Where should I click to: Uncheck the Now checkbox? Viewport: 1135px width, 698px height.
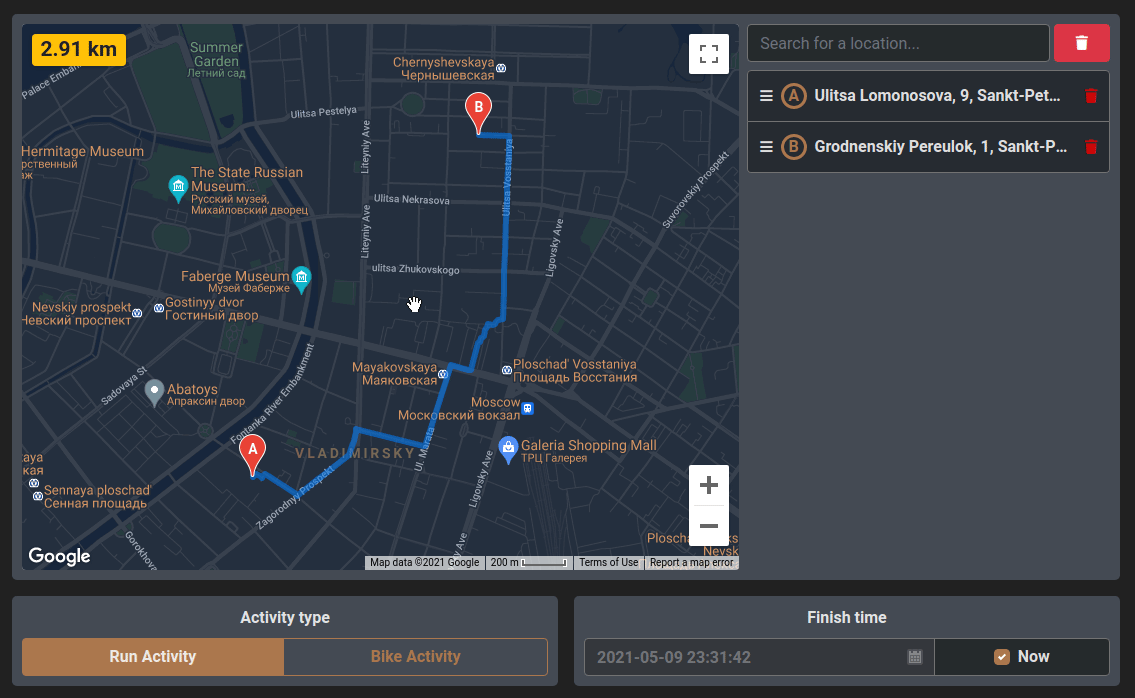[1002, 657]
